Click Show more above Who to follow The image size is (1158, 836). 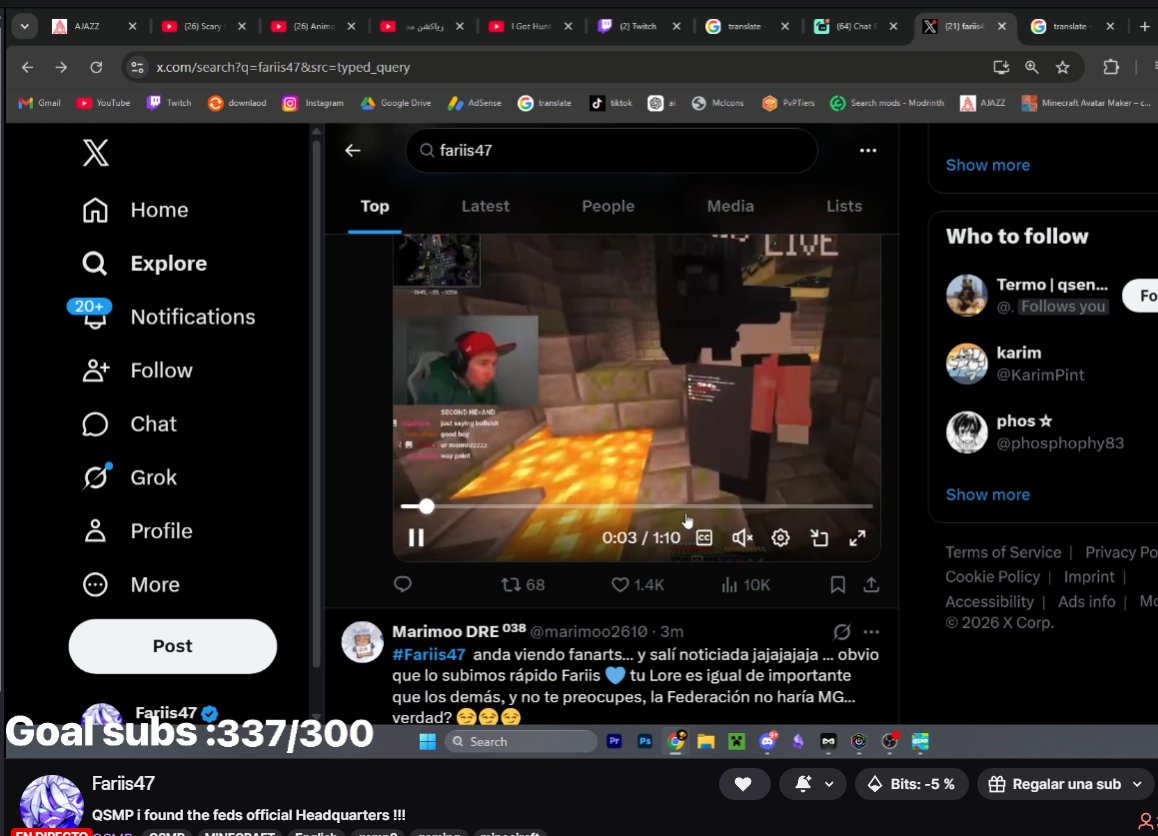pyautogui.click(x=987, y=165)
